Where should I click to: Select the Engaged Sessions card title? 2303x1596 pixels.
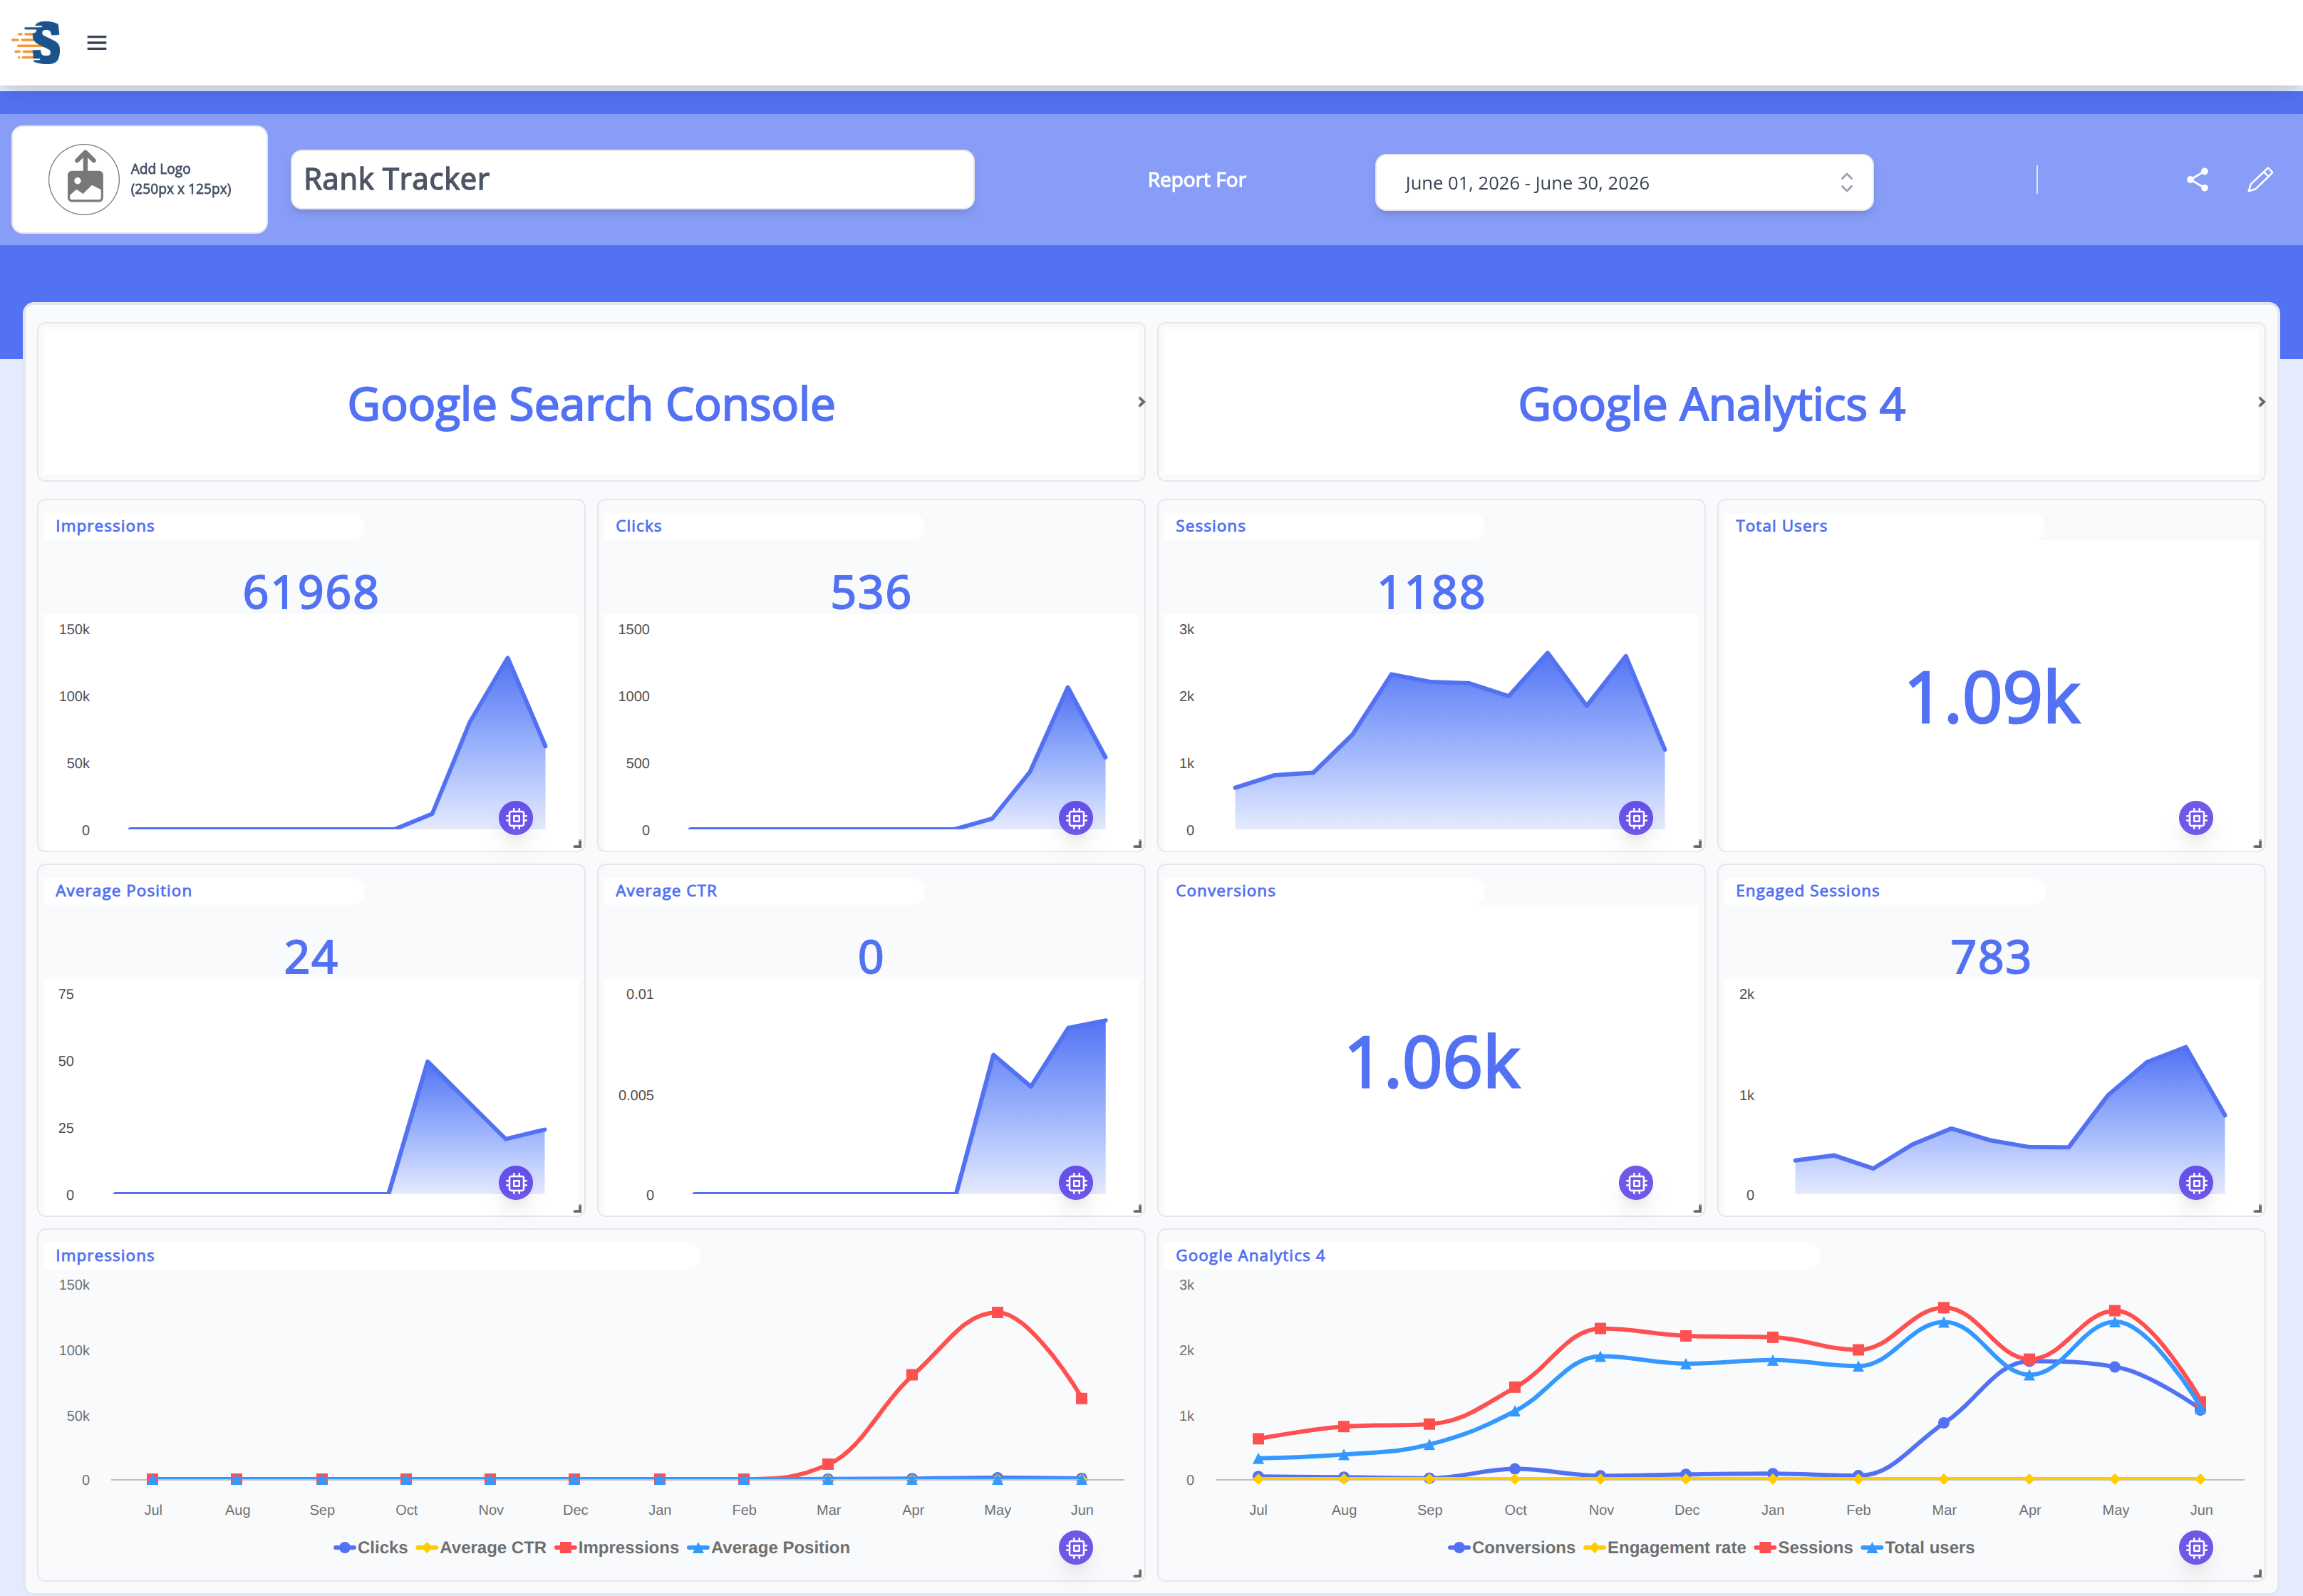click(x=1807, y=891)
